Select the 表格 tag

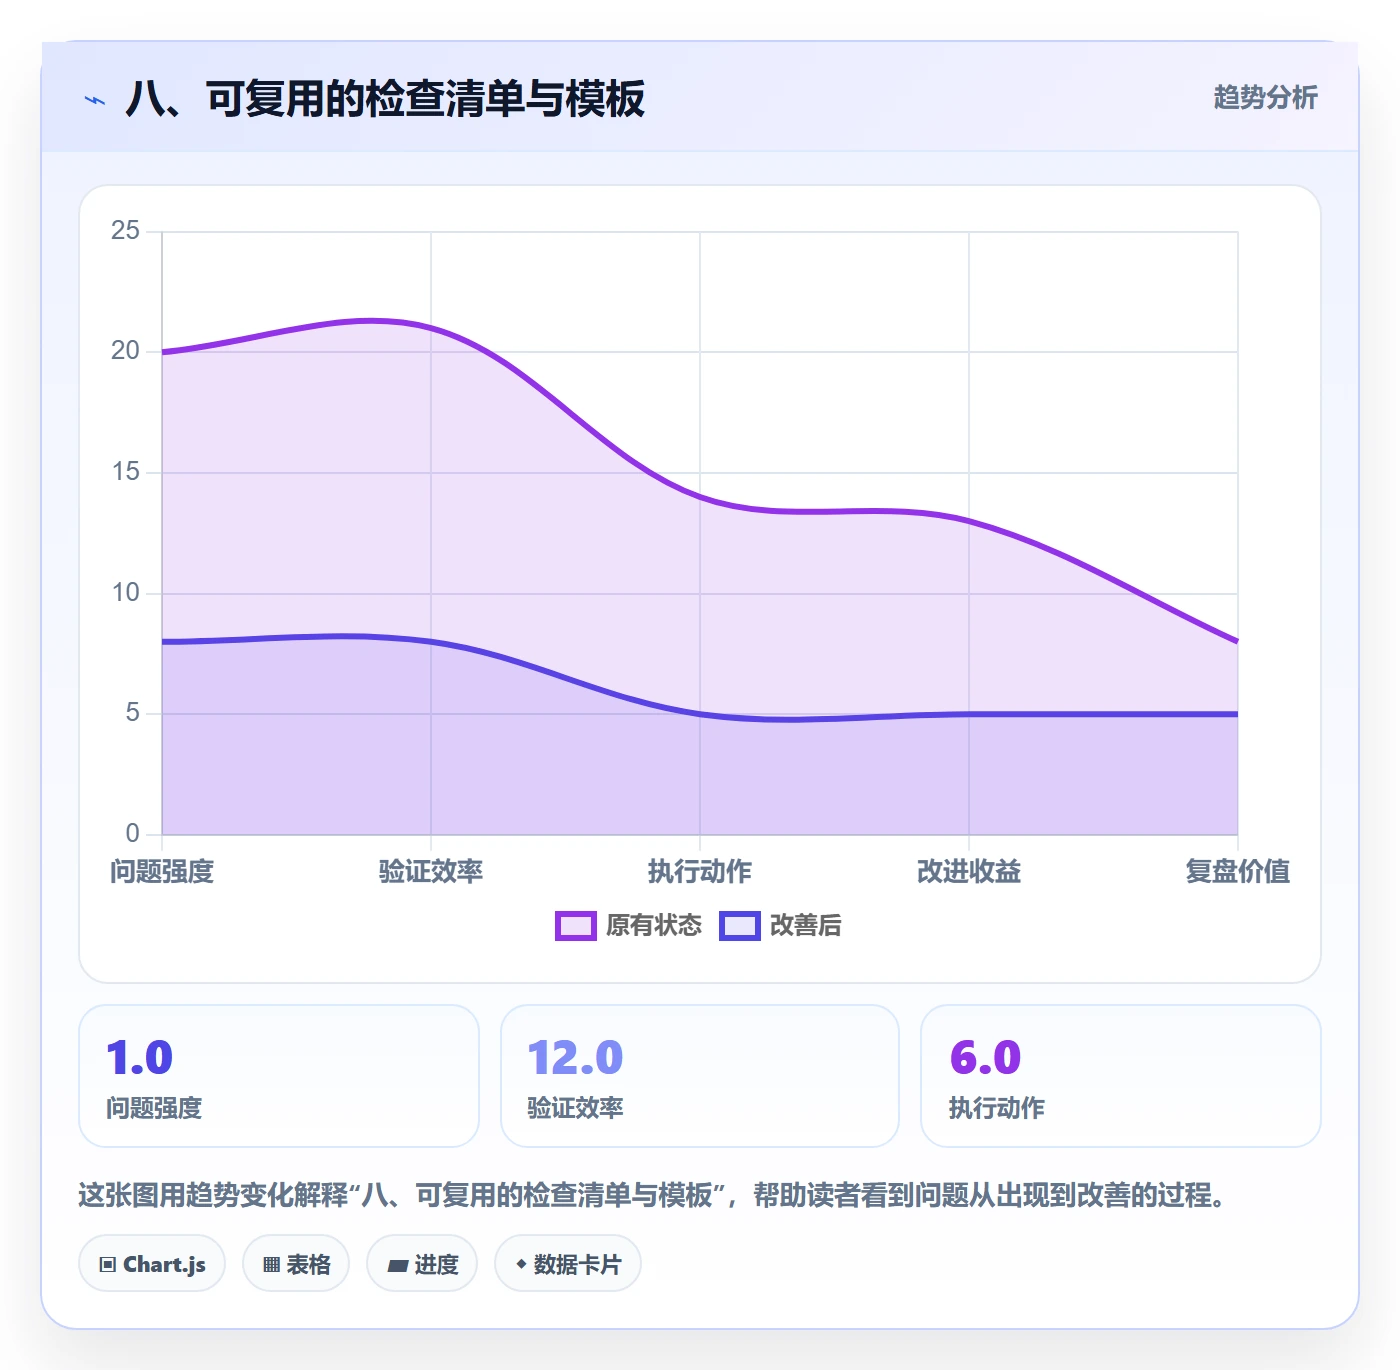point(296,1264)
